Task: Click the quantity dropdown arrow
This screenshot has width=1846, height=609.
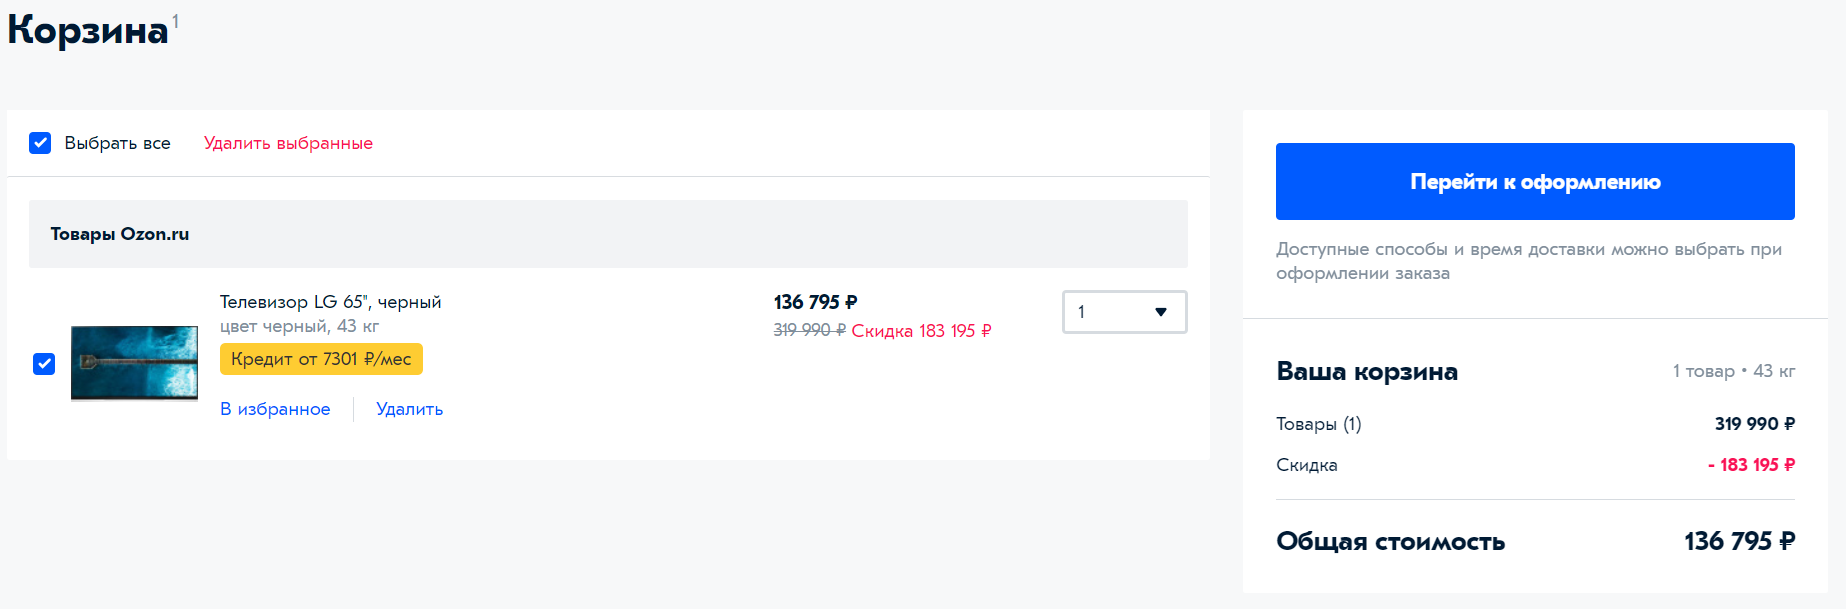Action: tap(1160, 312)
